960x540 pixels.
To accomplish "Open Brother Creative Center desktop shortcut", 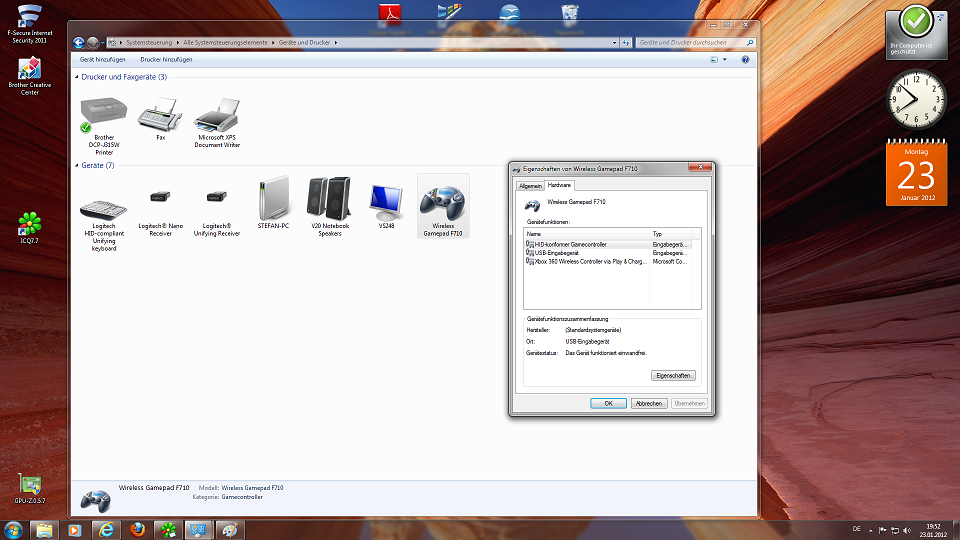I will click(x=29, y=77).
